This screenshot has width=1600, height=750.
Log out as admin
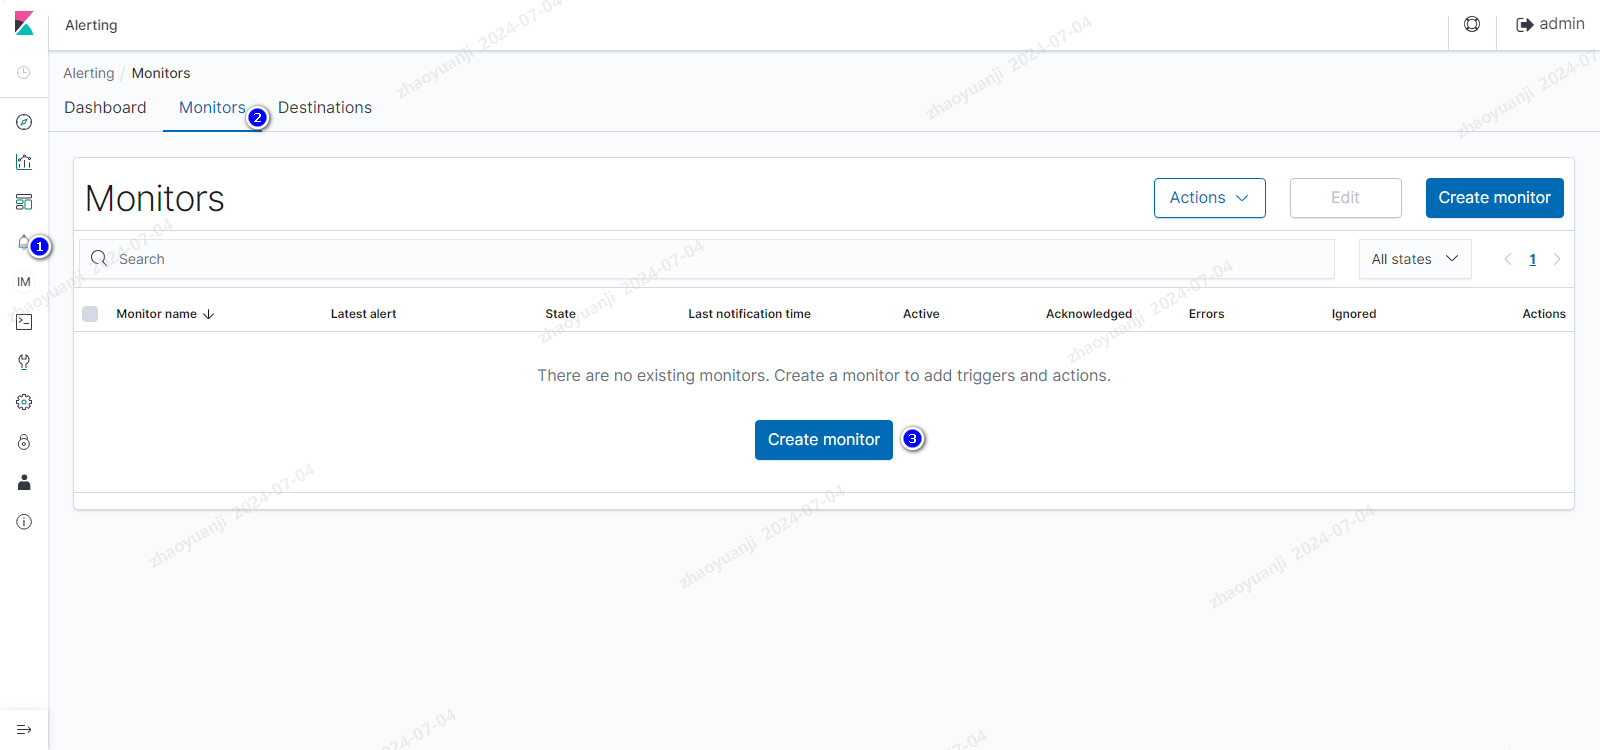(1550, 24)
